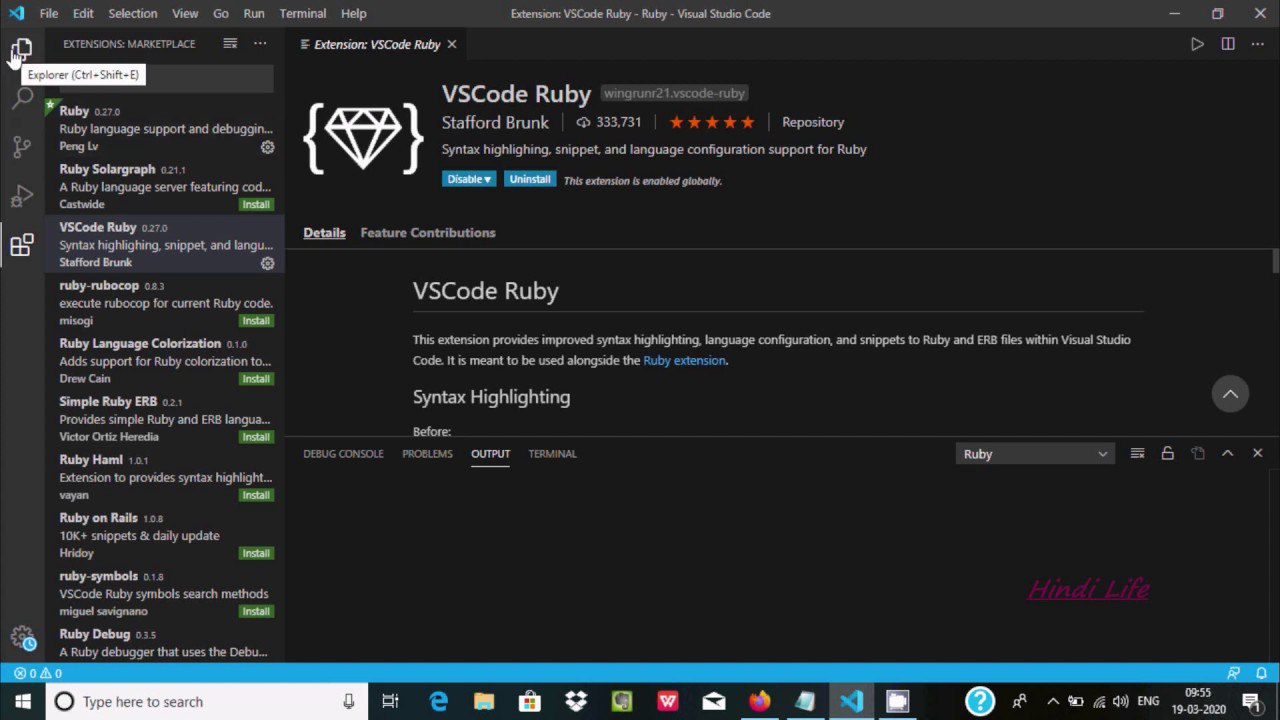This screenshot has height=720, width=1280.
Task: Maximize the panel size with chevron
Action: click(1228, 453)
